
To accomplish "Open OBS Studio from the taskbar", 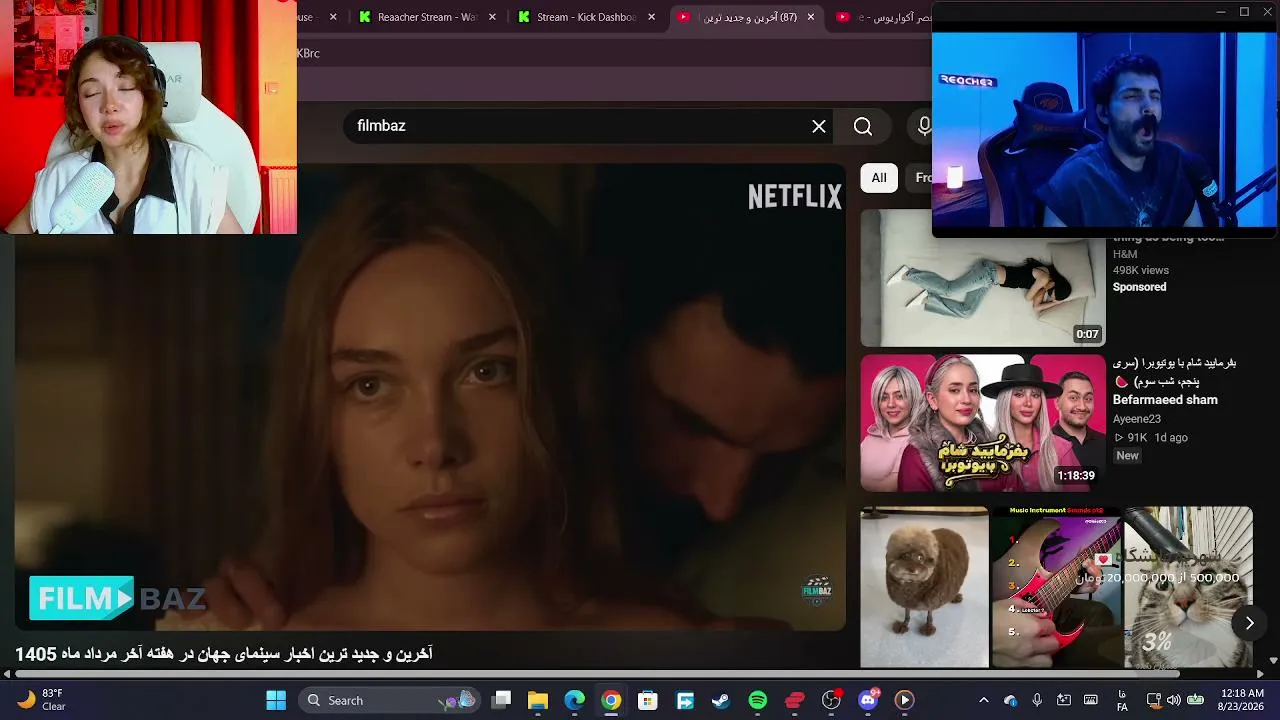I will (x=831, y=700).
